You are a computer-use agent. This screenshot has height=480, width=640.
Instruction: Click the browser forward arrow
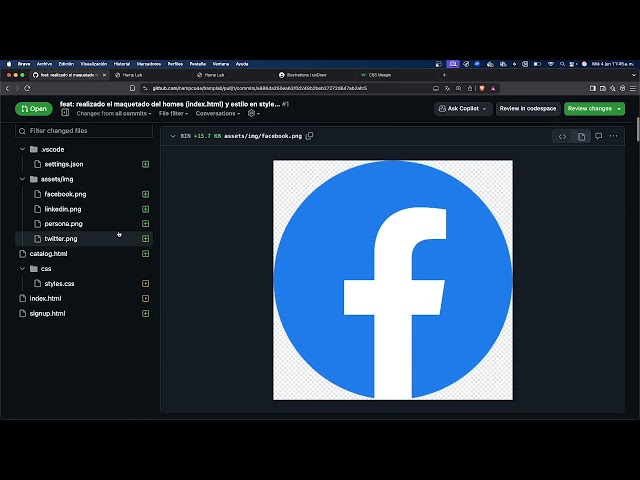tap(17, 88)
